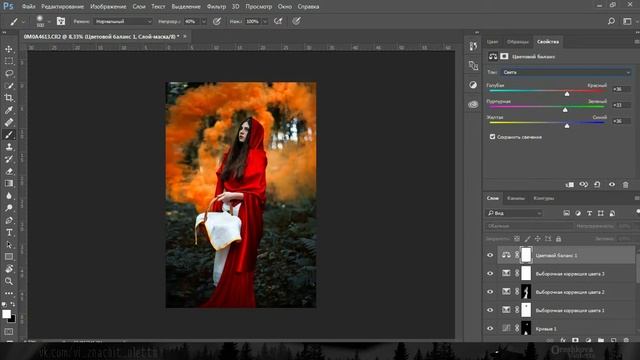Switch to the Цвет tab
The width and height of the screenshot is (640, 360).
(x=492, y=42)
